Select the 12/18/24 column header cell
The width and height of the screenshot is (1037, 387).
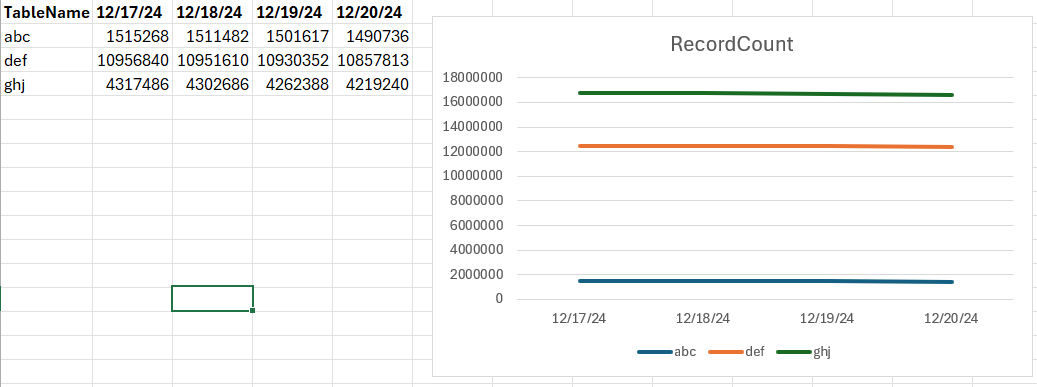click(x=212, y=12)
